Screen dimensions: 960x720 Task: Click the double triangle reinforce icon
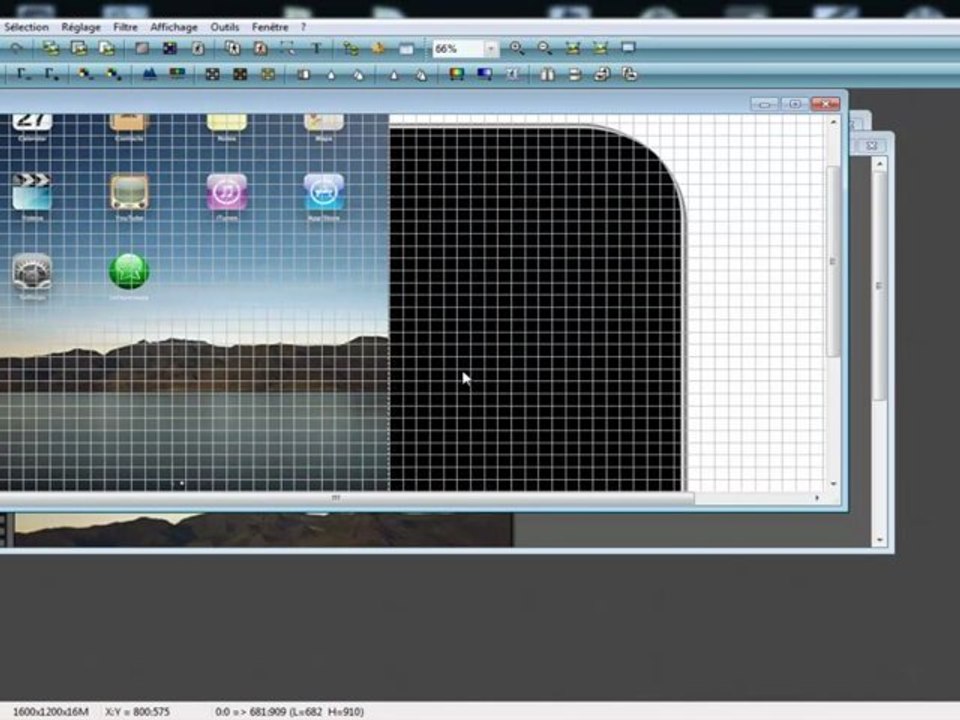pos(422,75)
